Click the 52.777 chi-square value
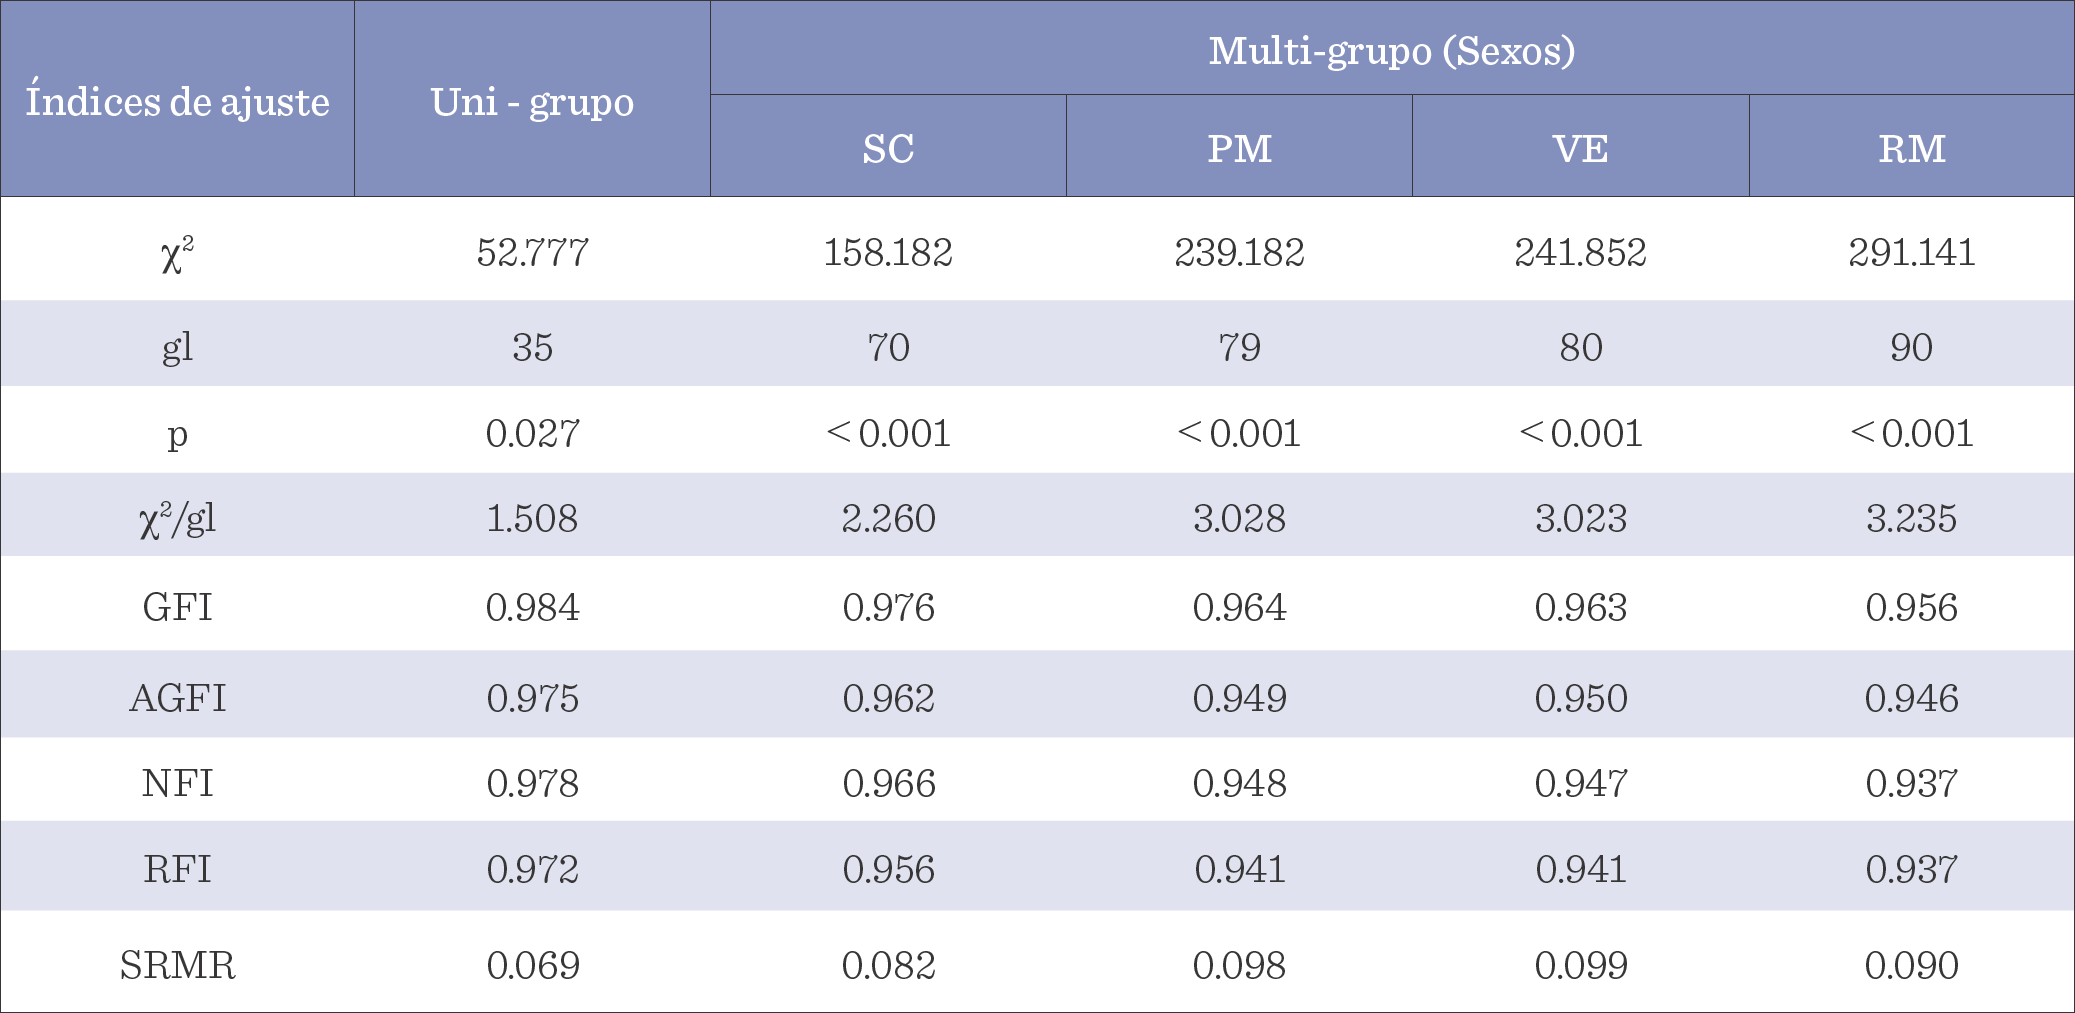 [x=532, y=252]
